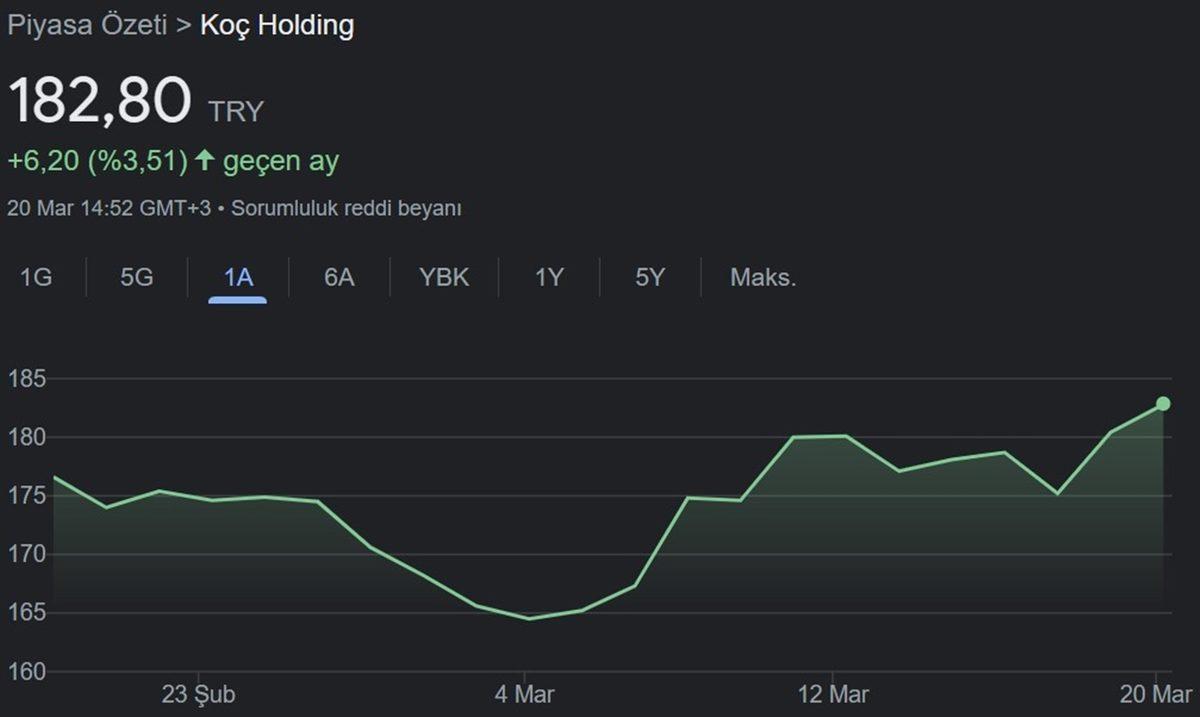Select the active 1A range tab

pos(238,277)
